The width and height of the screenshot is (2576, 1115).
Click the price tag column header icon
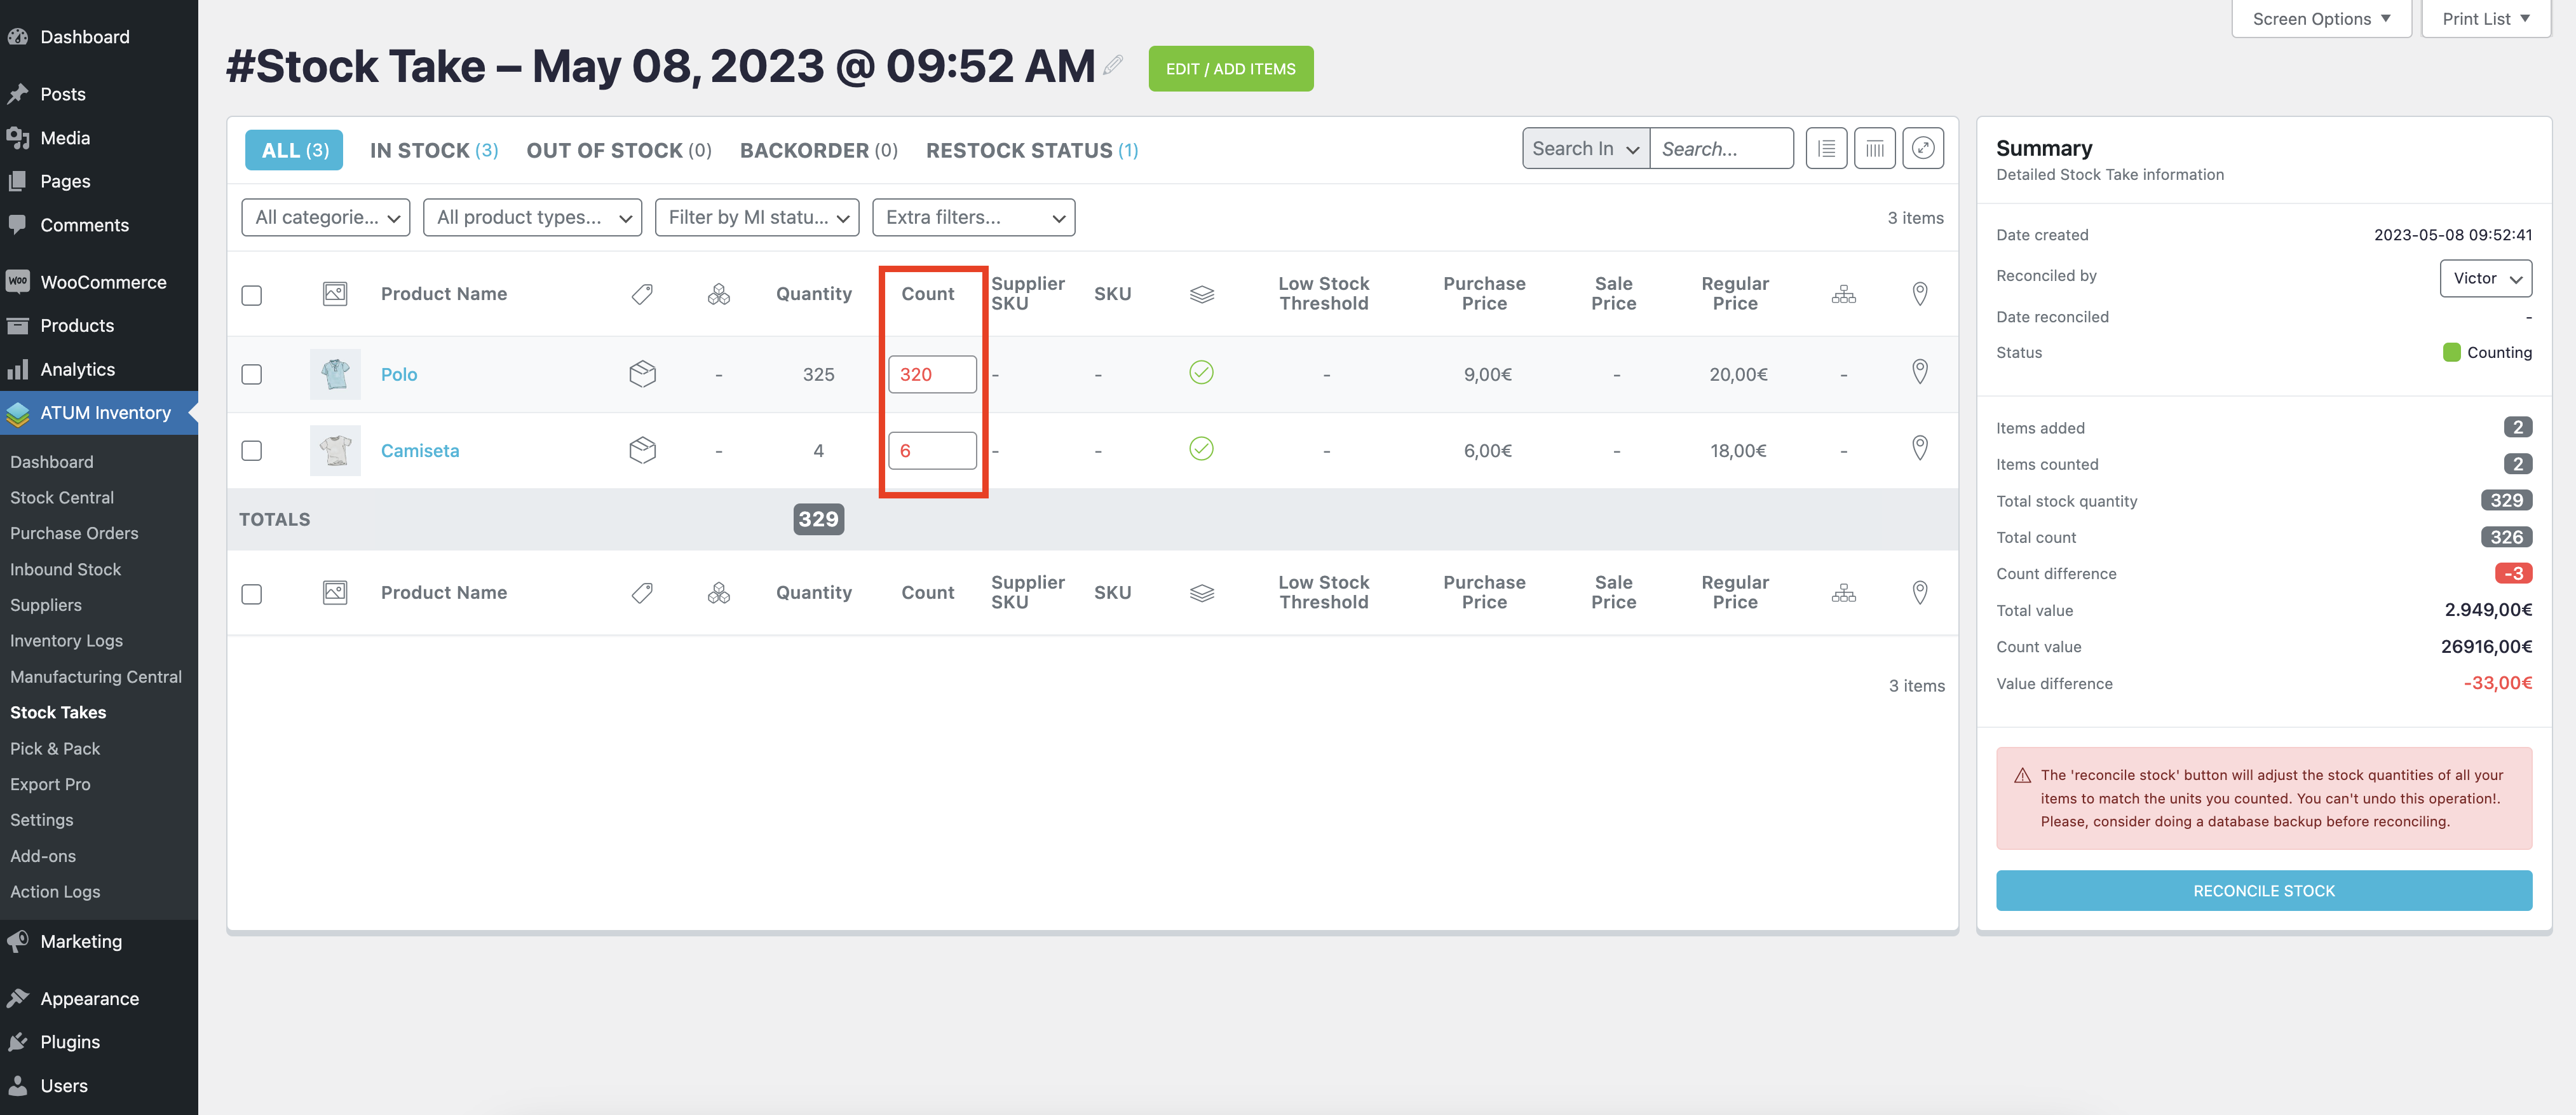tap(642, 294)
